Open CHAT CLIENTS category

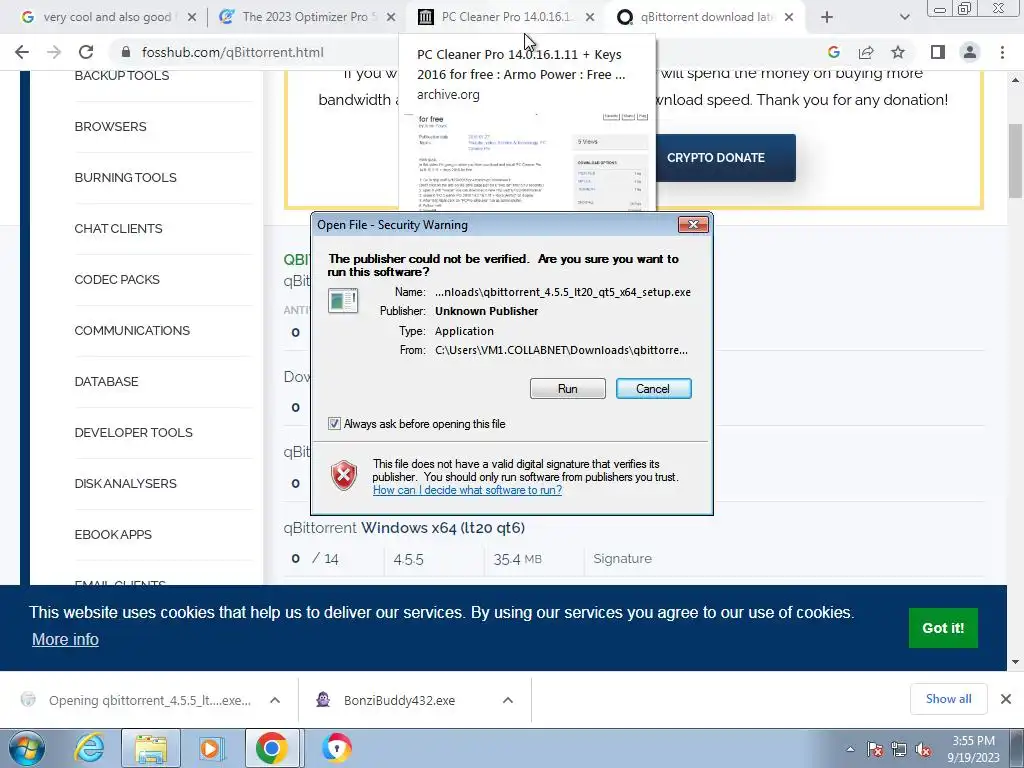118,229
